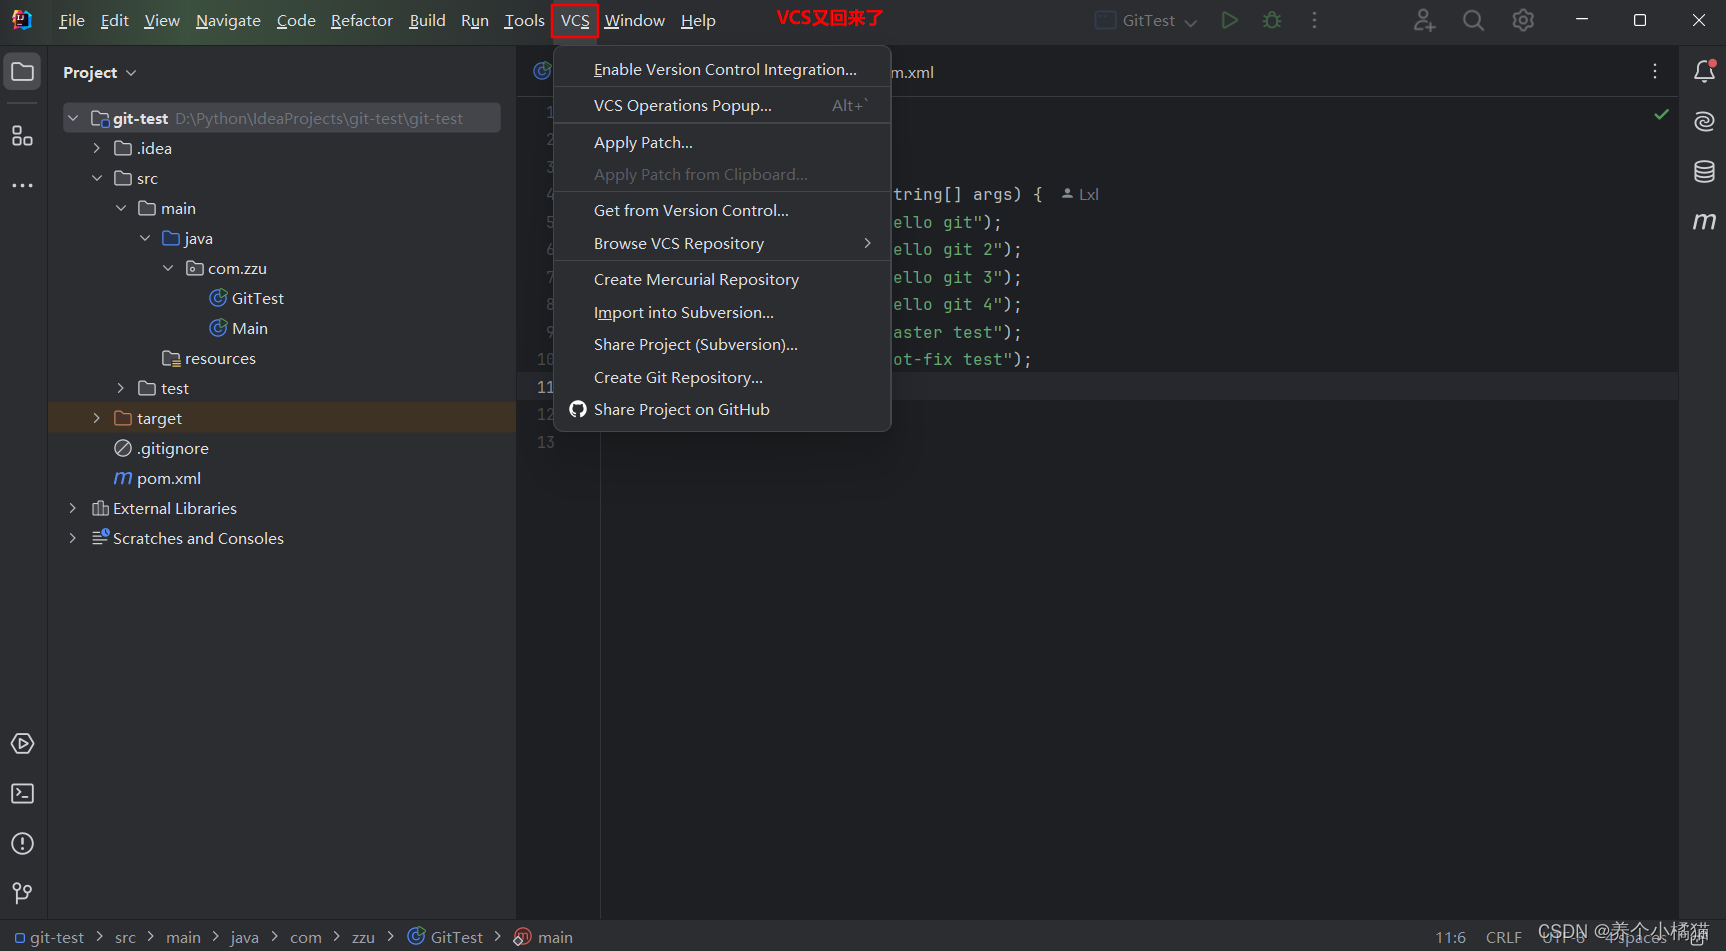Click the IntelliJ IDEA logo icon
Screen dimensions: 1726x951
[x=22, y=20]
